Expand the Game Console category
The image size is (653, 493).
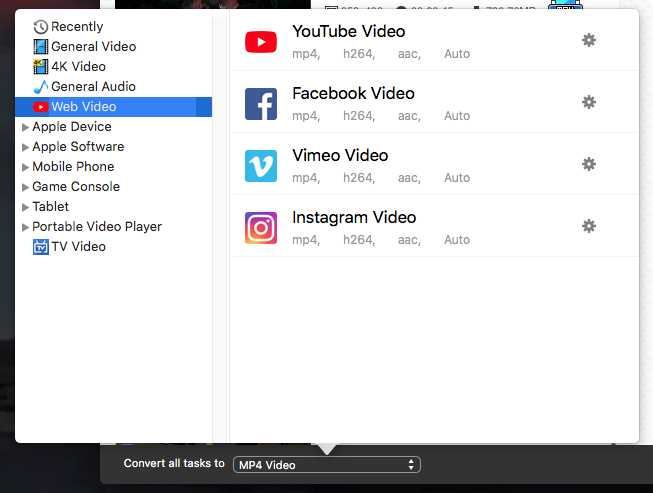pyautogui.click(x=25, y=187)
